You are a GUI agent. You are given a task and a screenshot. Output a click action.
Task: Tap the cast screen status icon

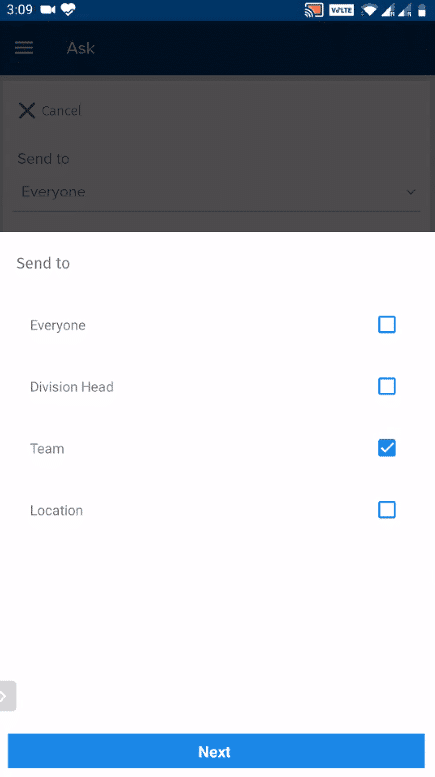coord(314,10)
